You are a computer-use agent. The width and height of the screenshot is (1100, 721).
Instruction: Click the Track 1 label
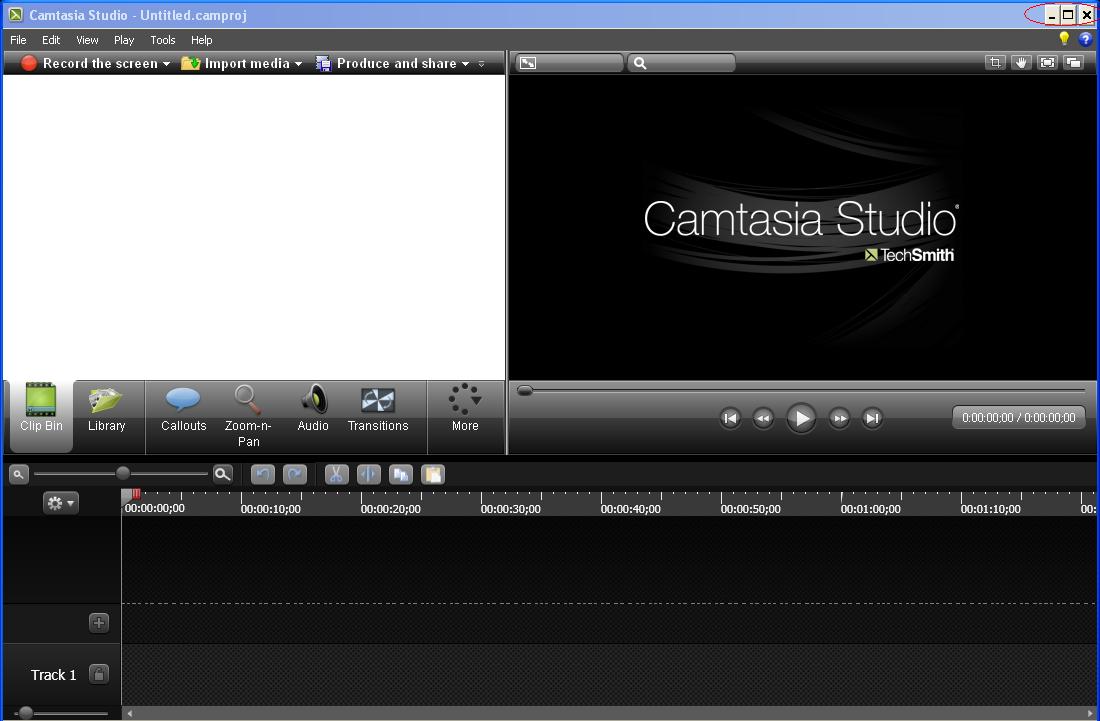53,675
